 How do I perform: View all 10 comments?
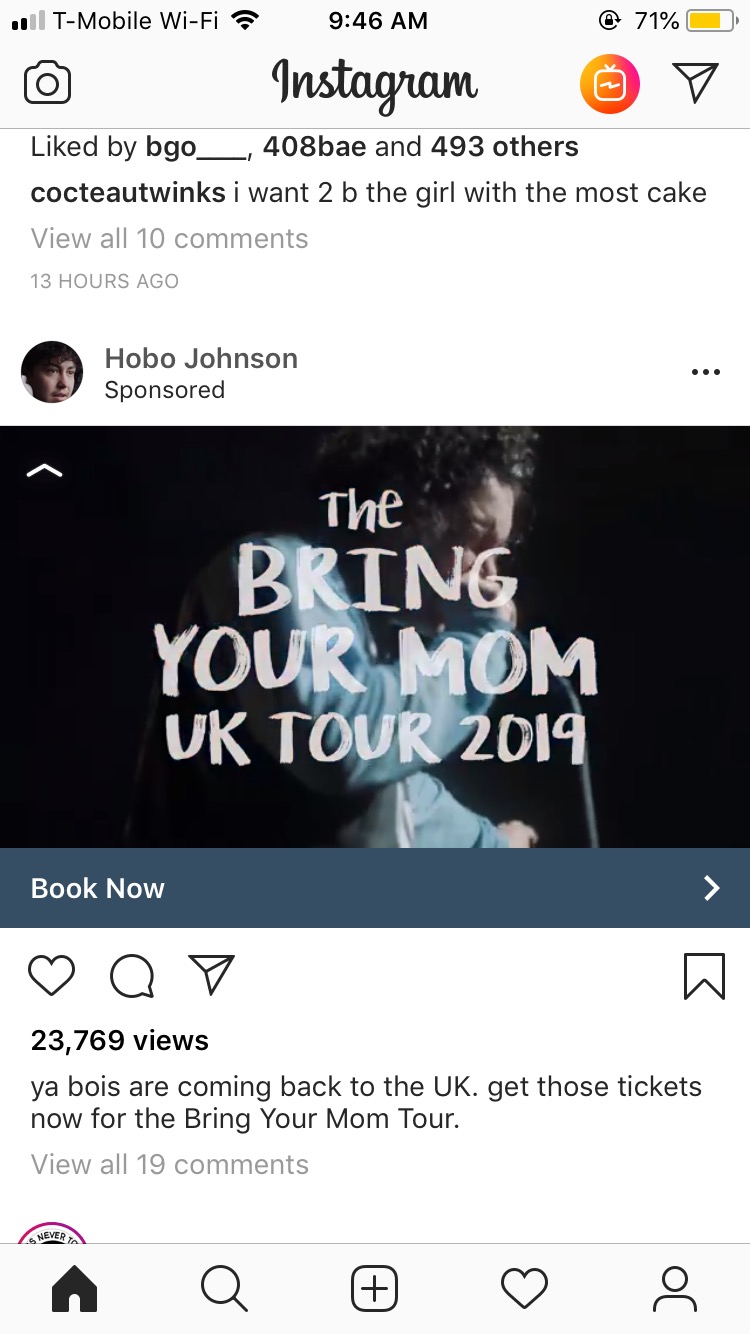(170, 238)
